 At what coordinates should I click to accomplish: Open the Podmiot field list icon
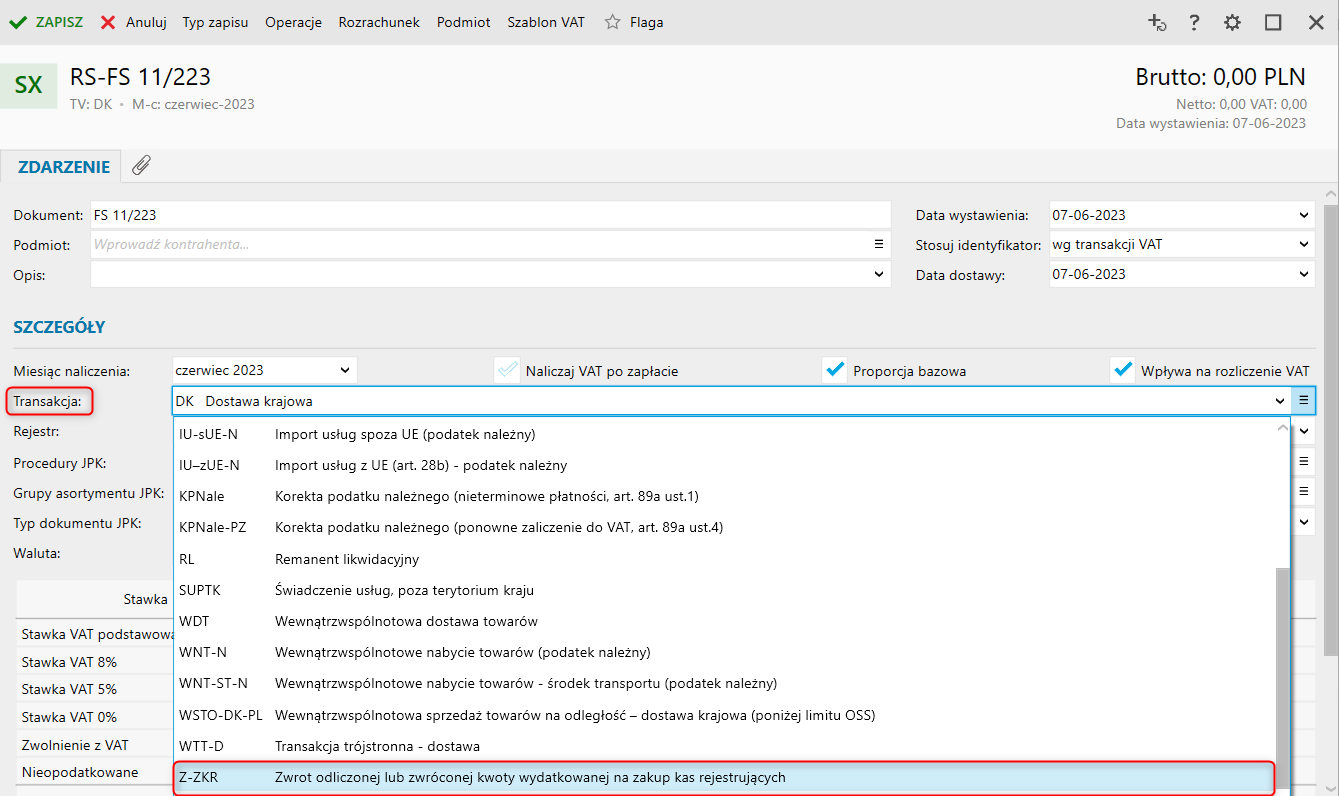tap(879, 244)
